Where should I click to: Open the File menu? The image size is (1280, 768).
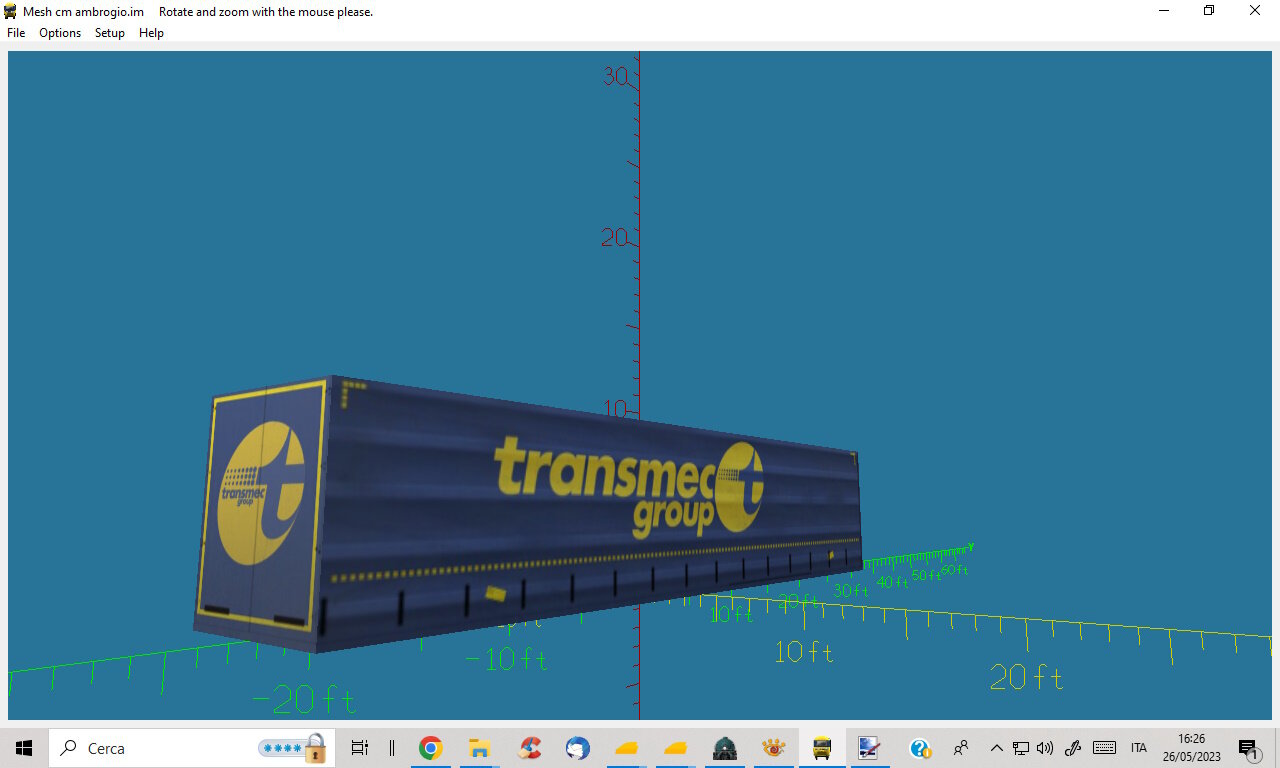click(16, 33)
